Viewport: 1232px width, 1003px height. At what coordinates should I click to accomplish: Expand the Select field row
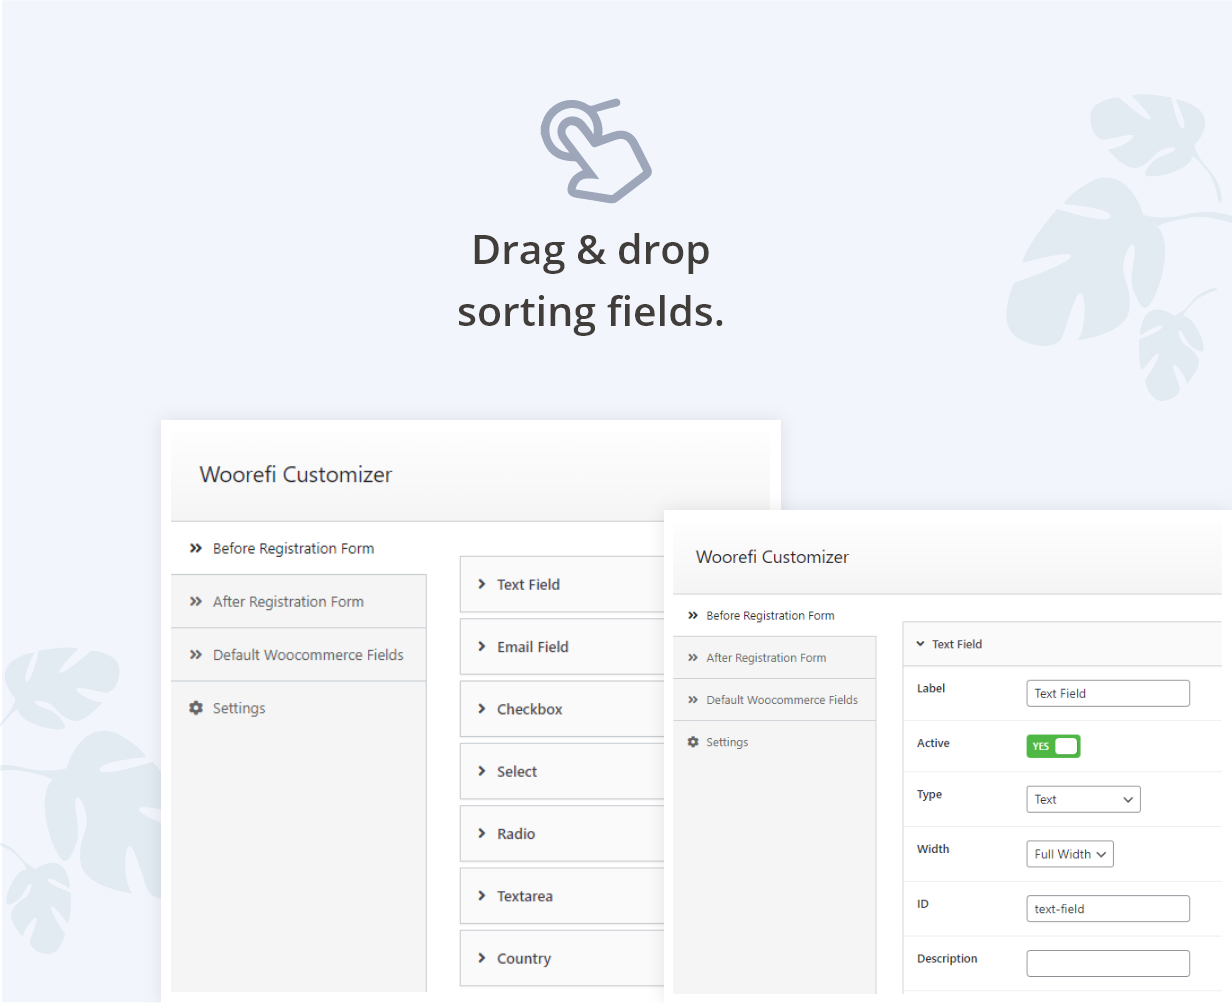(562, 771)
